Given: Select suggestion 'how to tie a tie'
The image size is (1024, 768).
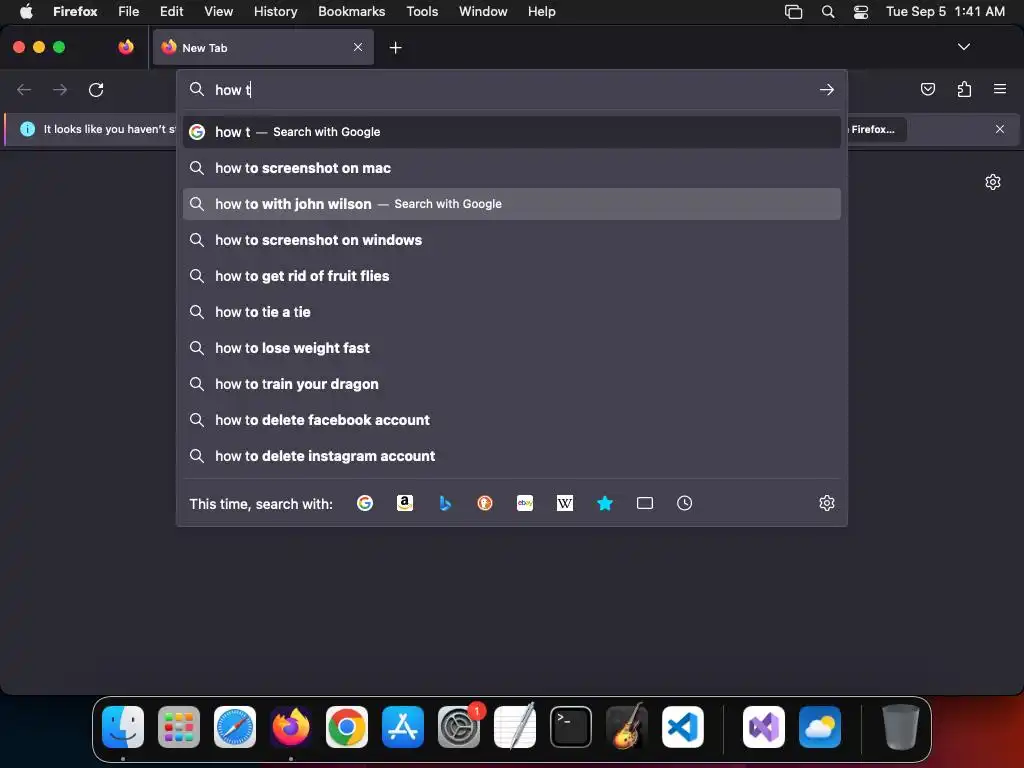Looking at the screenshot, I should tap(511, 312).
